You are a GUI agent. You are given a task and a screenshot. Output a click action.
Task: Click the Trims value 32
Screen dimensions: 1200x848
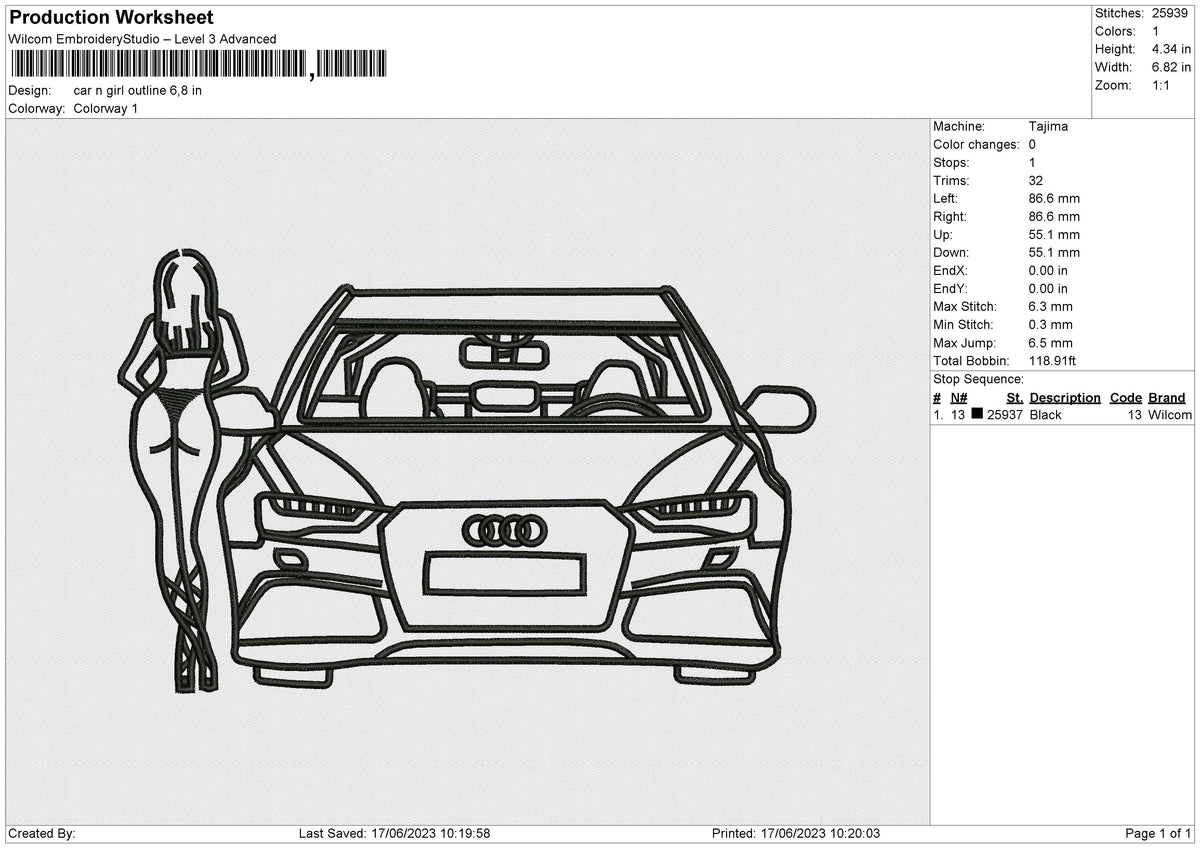coord(1036,180)
